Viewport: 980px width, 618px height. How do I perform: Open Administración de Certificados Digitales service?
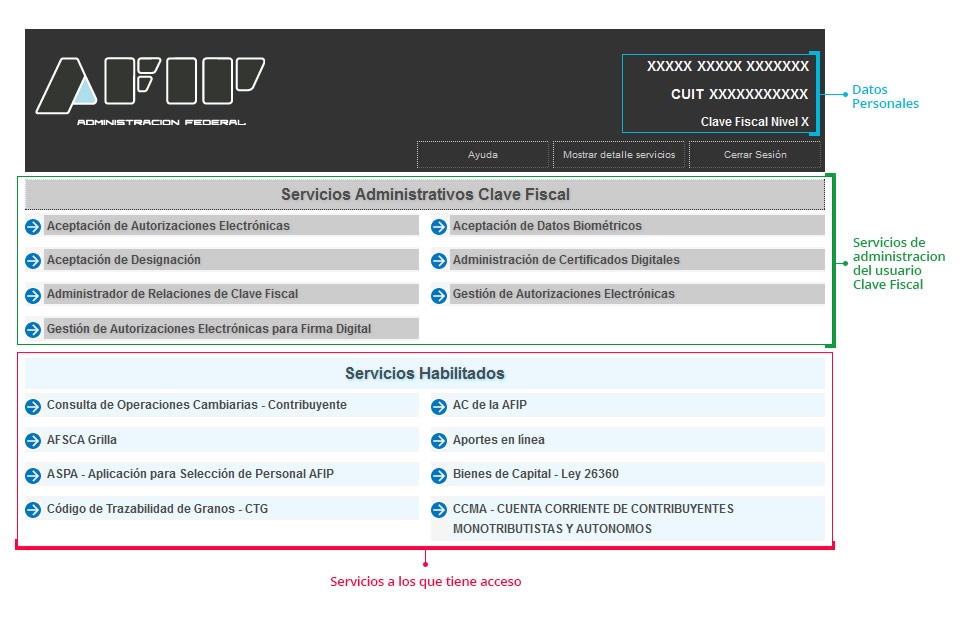click(566, 260)
